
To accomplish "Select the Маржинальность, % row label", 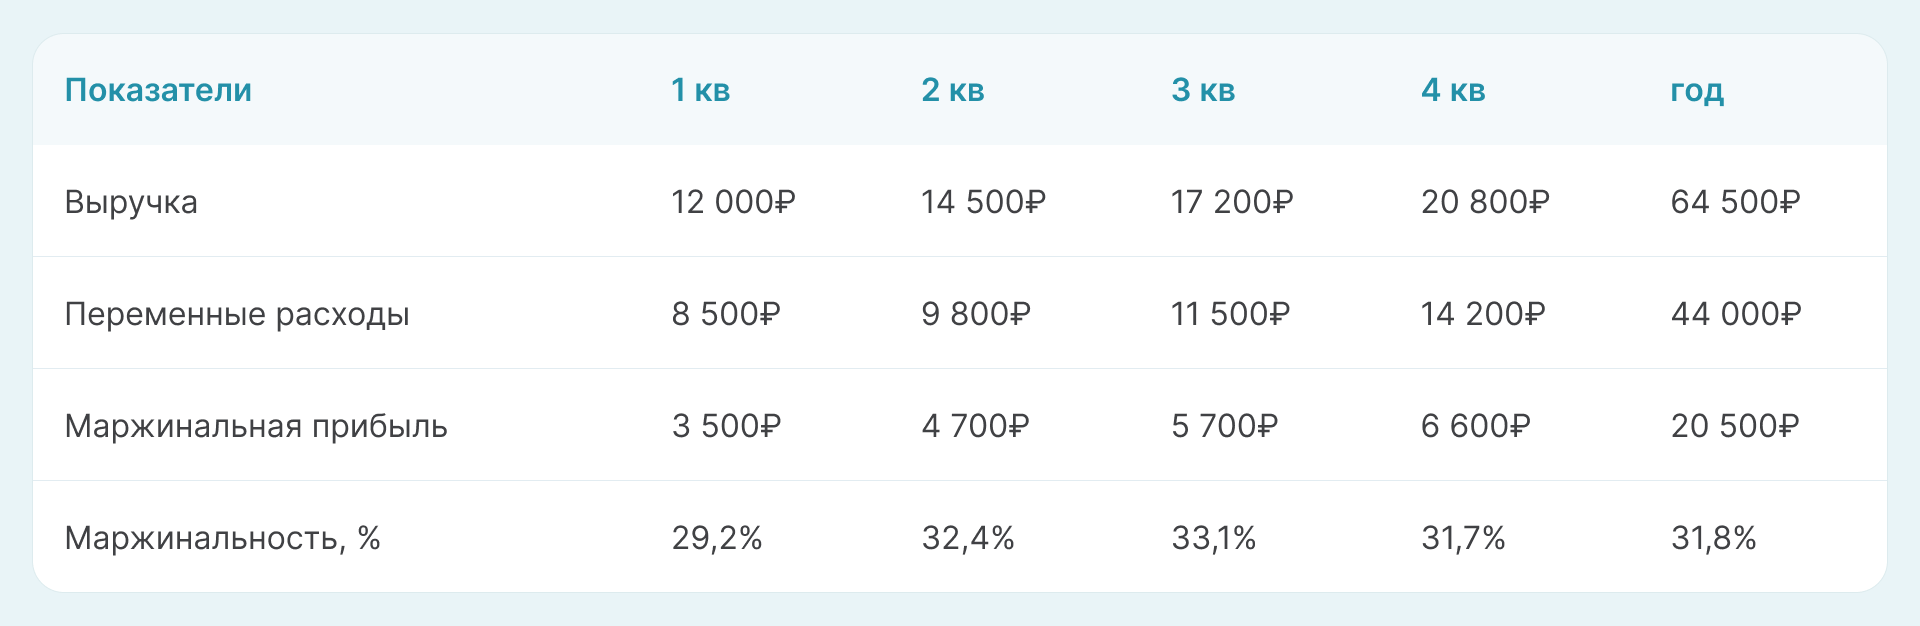I will point(222,538).
